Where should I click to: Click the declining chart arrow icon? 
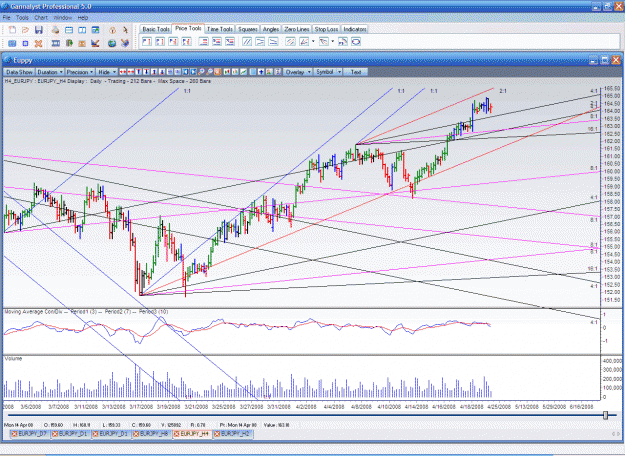[x=95, y=43]
